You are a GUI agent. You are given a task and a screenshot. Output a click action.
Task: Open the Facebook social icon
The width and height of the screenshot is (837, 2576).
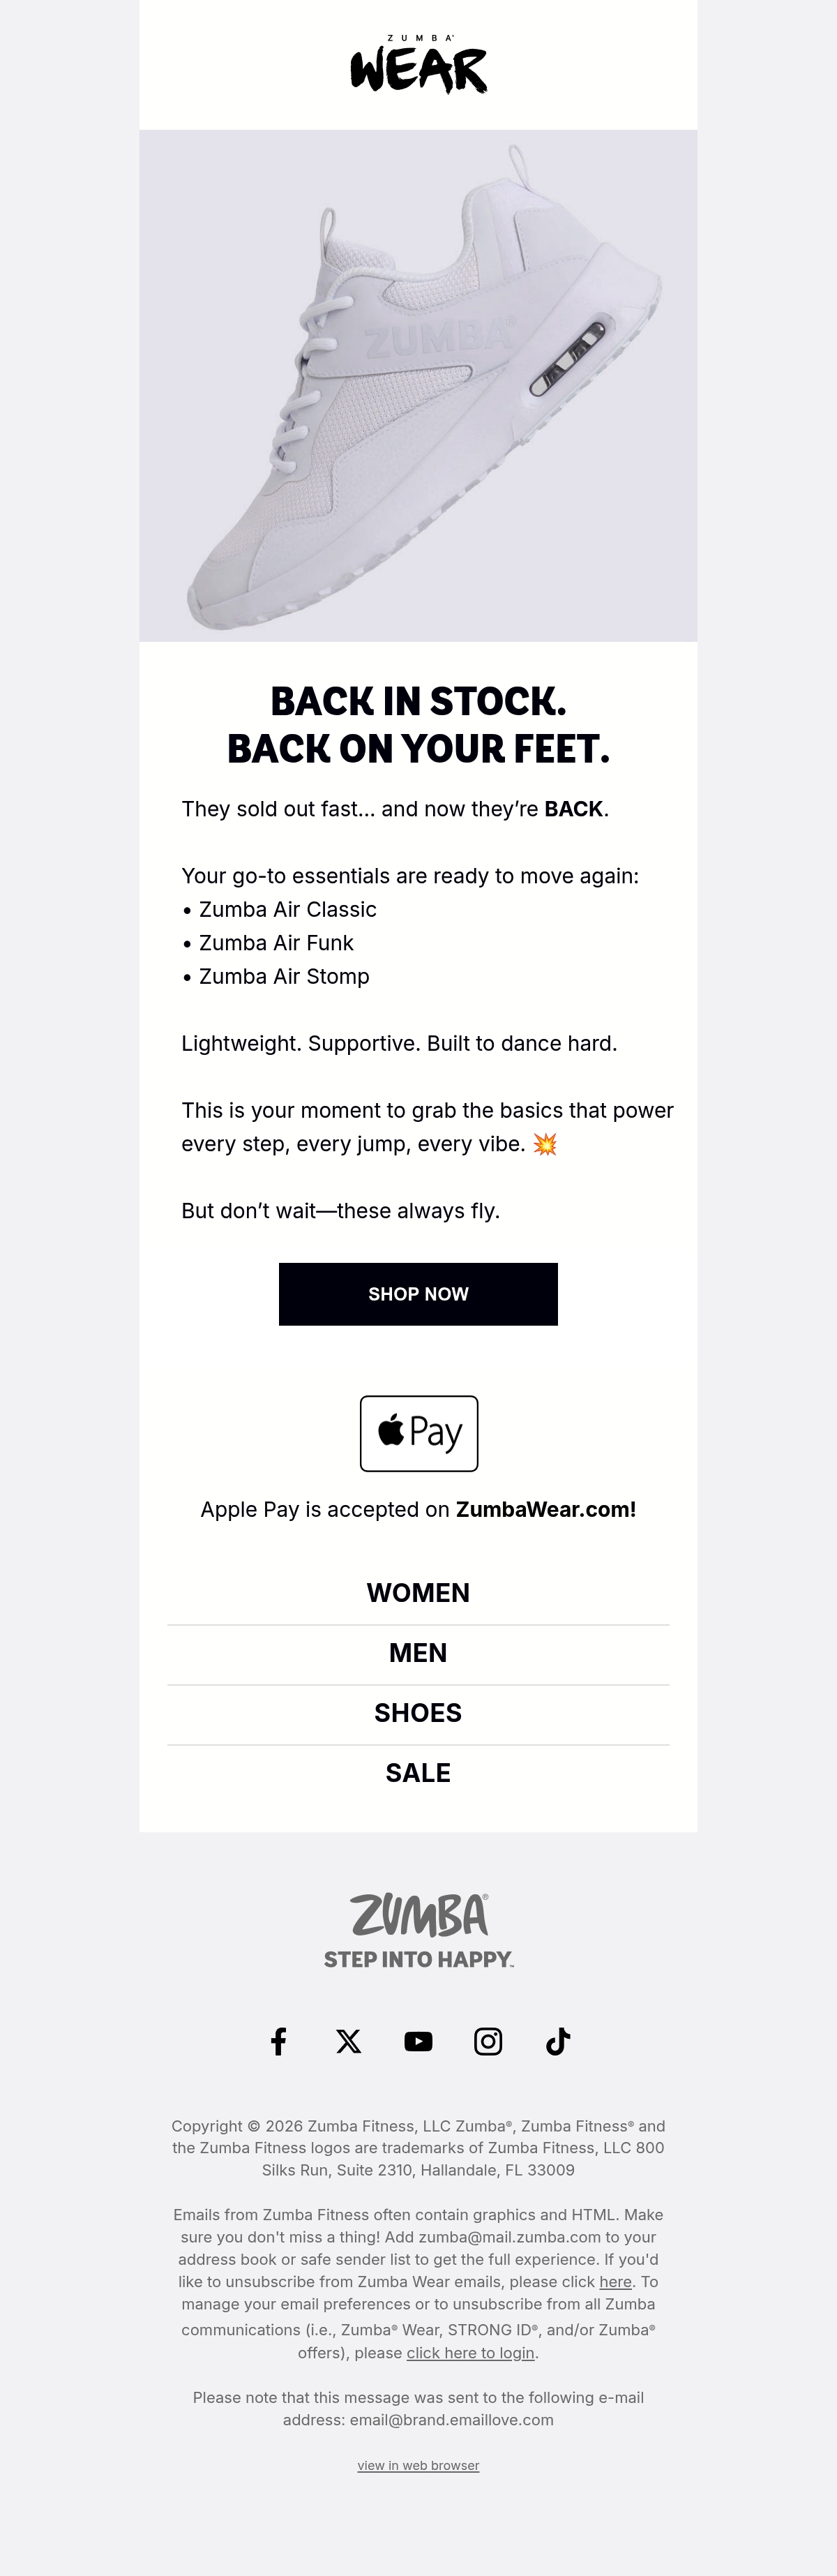pos(279,2041)
